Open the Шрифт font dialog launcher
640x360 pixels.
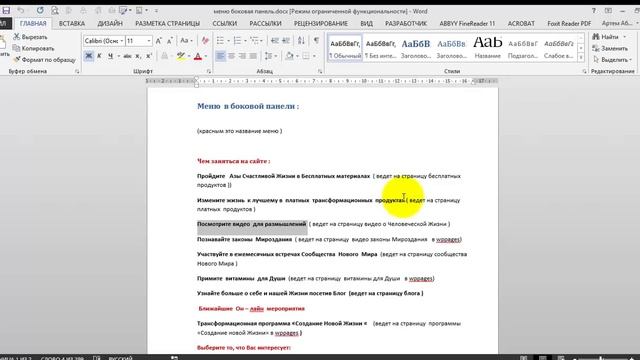(209, 71)
